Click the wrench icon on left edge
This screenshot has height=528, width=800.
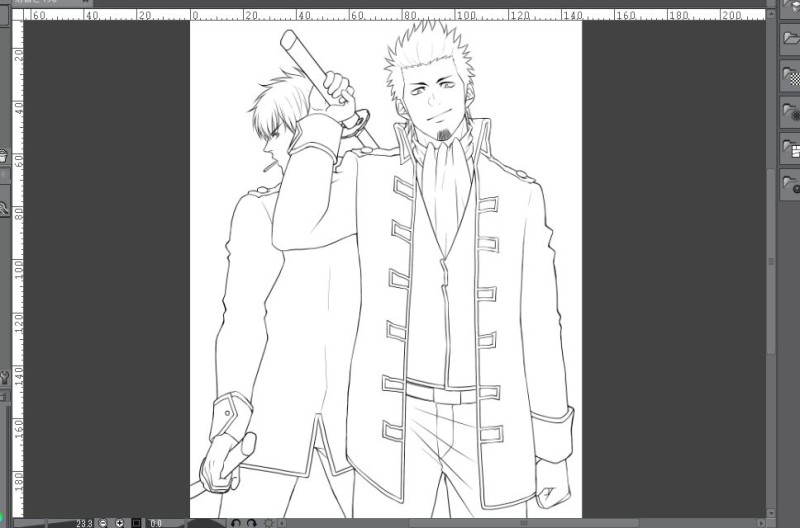(5, 378)
